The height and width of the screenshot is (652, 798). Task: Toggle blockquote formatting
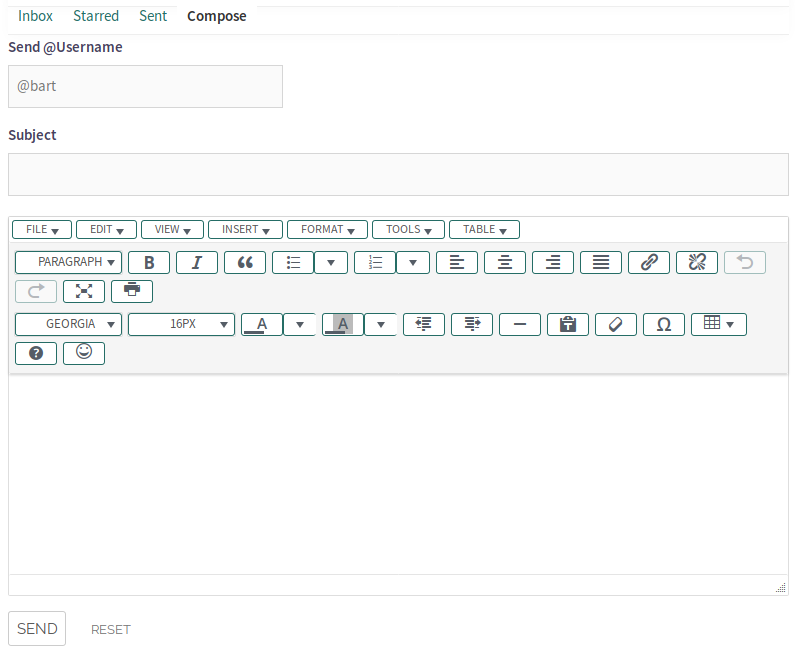[x=245, y=262]
